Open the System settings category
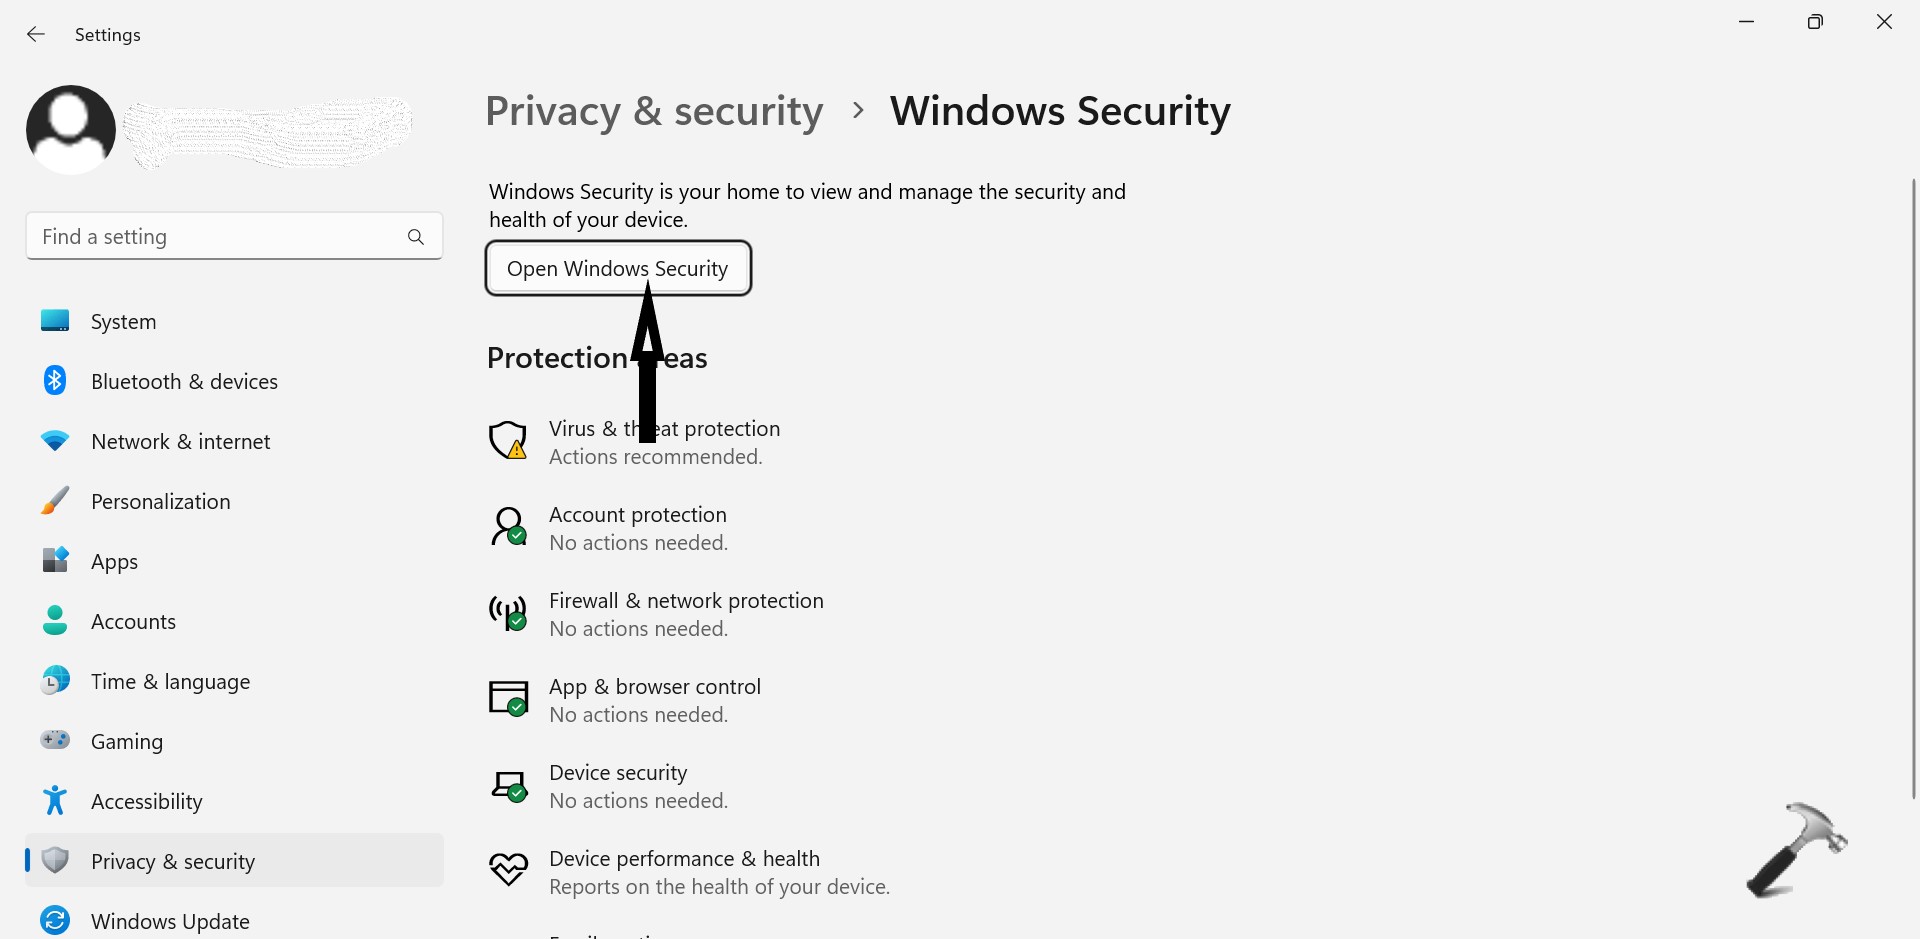The width and height of the screenshot is (1920, 939). (x=124, y=322)
